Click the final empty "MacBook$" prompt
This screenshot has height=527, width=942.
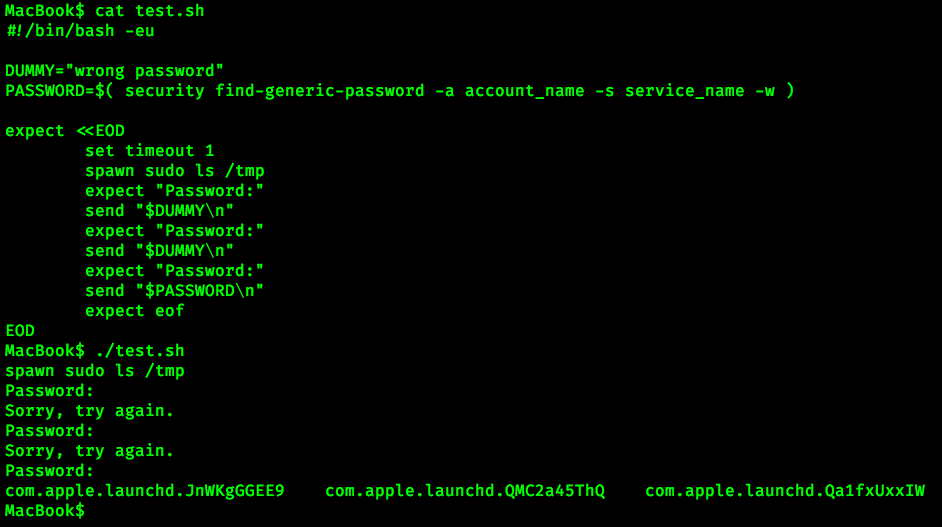(x=45, y=511)
